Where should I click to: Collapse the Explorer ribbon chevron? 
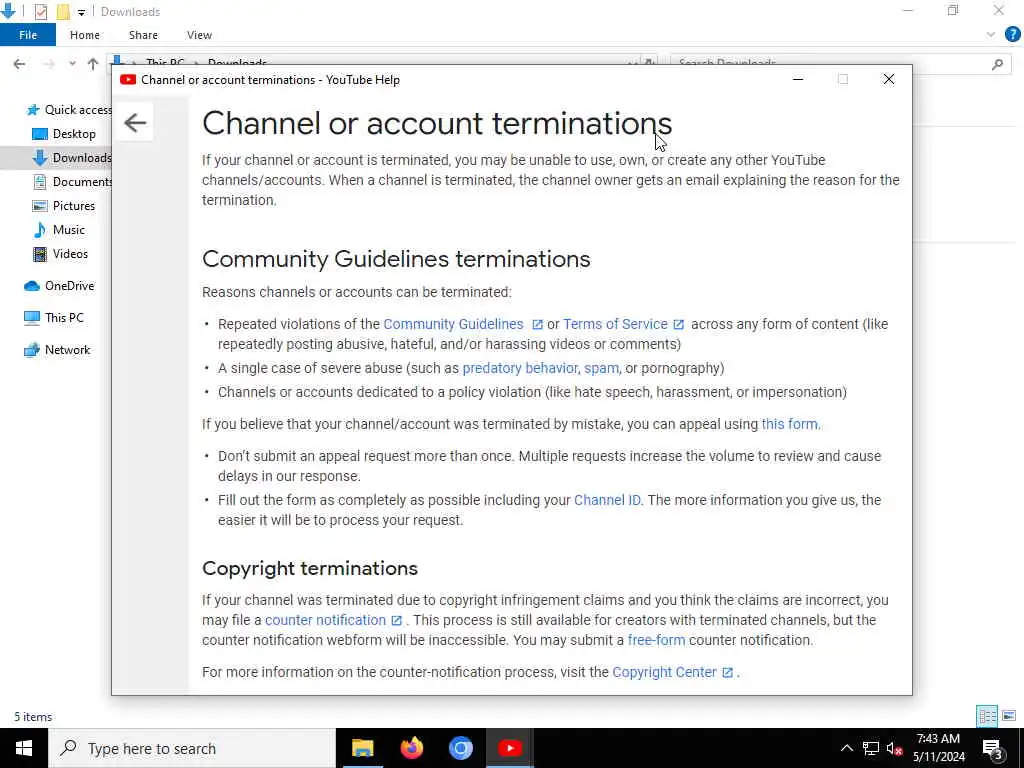[991, 35]
